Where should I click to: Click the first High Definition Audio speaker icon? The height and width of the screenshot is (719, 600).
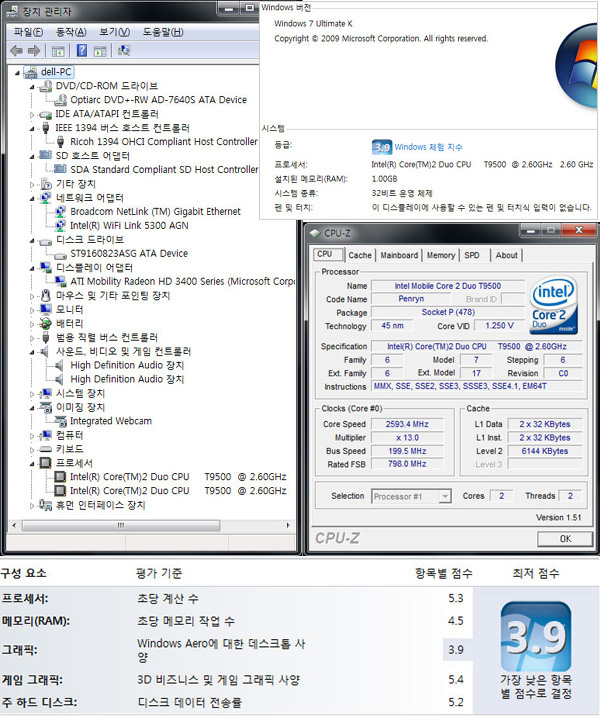pos(60,365)
